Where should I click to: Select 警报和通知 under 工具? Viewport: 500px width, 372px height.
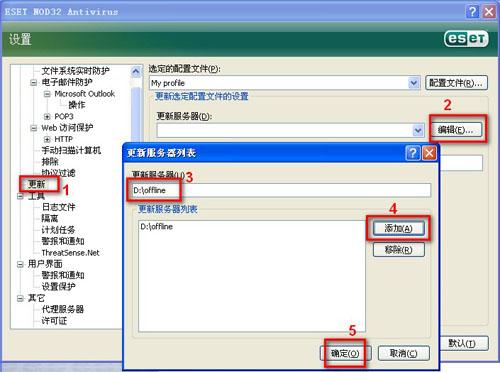[63, 241]
